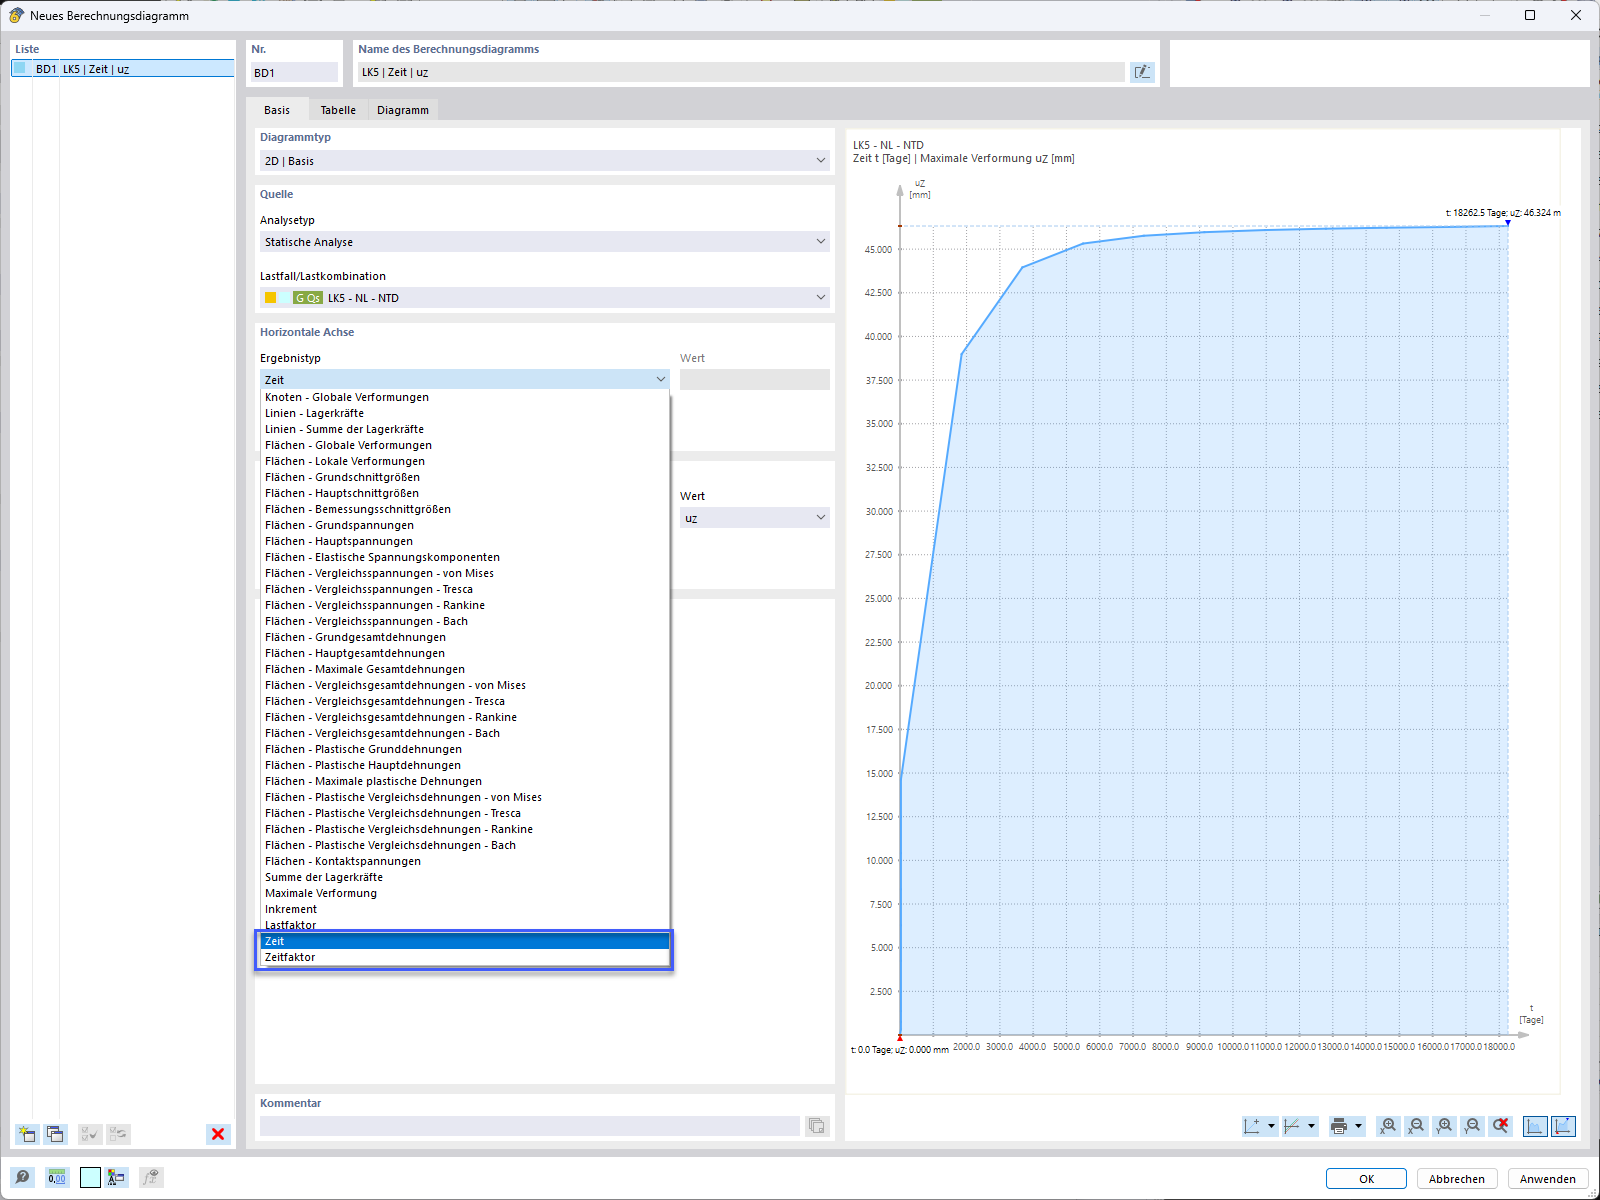
Task: Open Lastfall/Lastkombination dropdown 'LK5 - NL - NTD'
Action: tap(545, 298)
